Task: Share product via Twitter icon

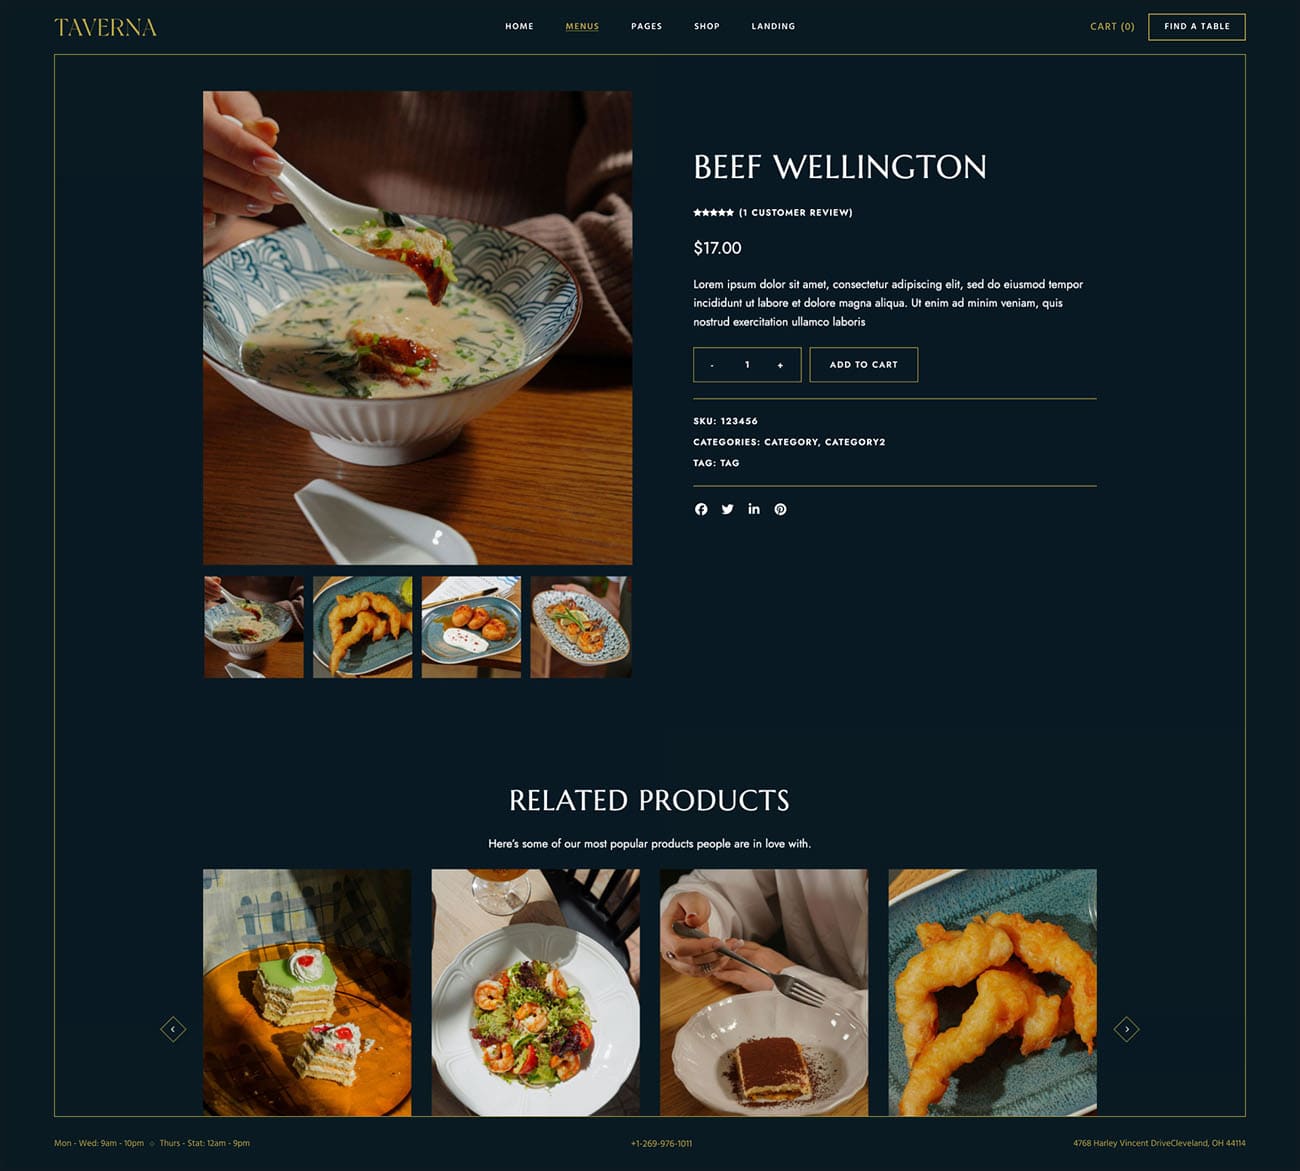Action: [727, 509]
